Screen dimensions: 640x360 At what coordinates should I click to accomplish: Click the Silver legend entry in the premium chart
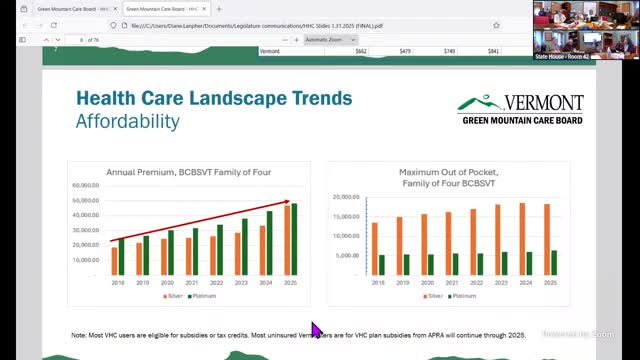pyautogui.click(x=173, y=296)
